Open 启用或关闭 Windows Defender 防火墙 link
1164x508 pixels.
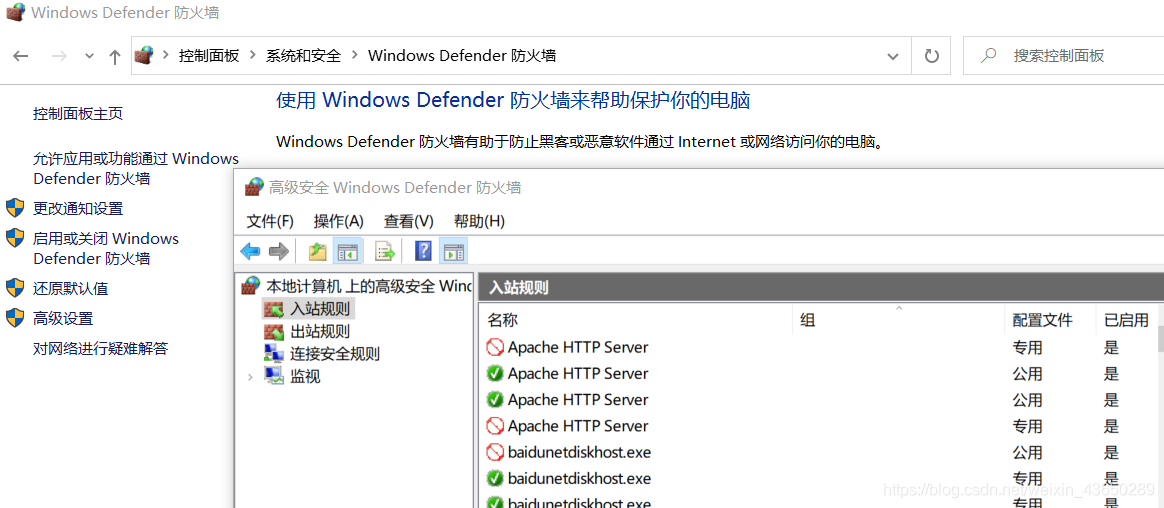coord(106,248)
